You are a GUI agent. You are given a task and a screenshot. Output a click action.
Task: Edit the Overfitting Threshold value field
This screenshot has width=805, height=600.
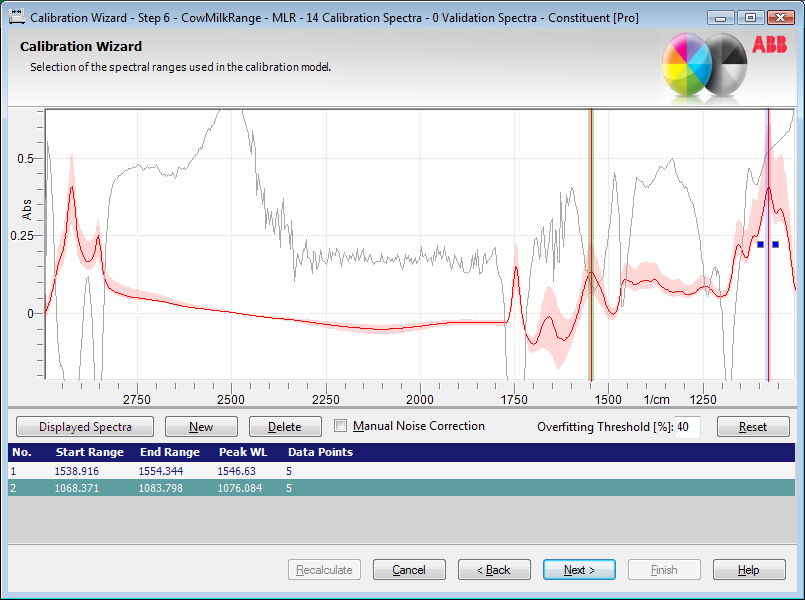(x=687, y=427)
